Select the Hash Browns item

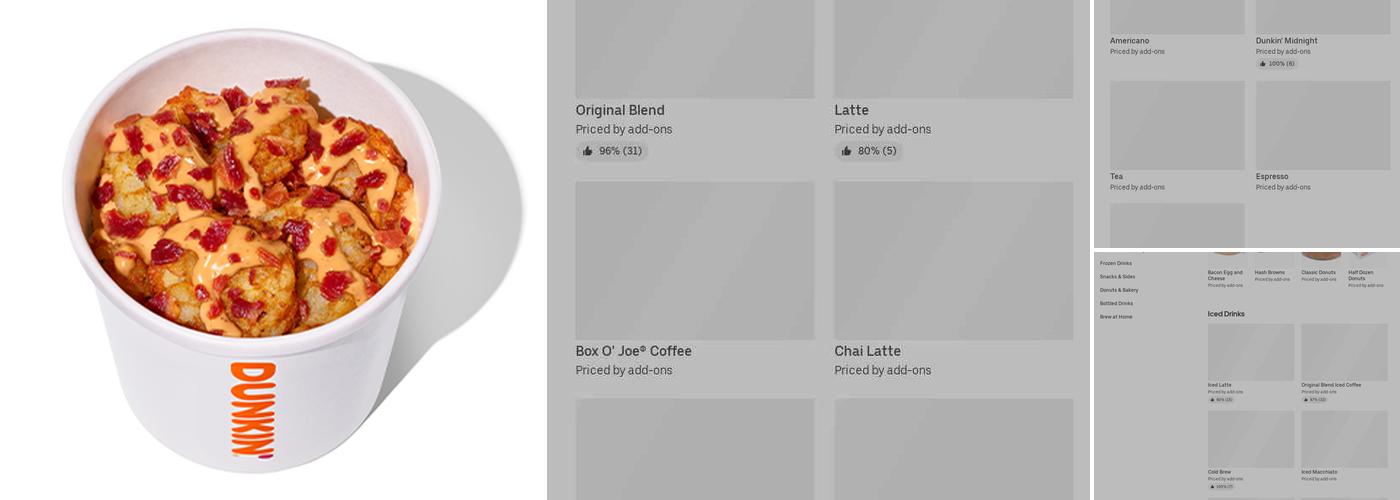pyautogui.click(x=1269, y=272)
